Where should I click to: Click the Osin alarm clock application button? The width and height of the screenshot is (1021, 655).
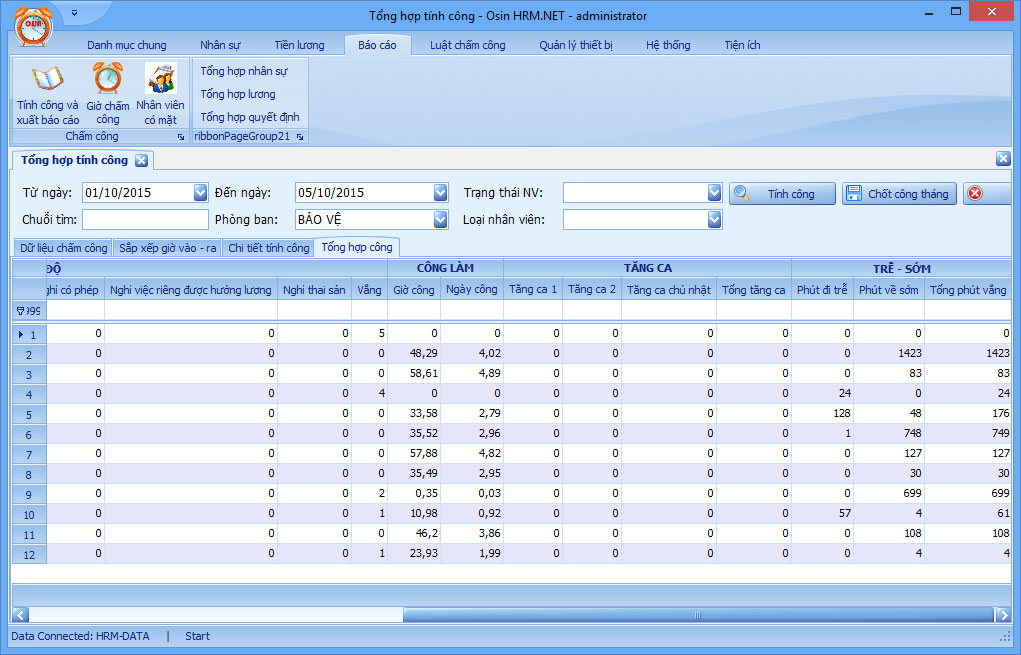point(31,28)
